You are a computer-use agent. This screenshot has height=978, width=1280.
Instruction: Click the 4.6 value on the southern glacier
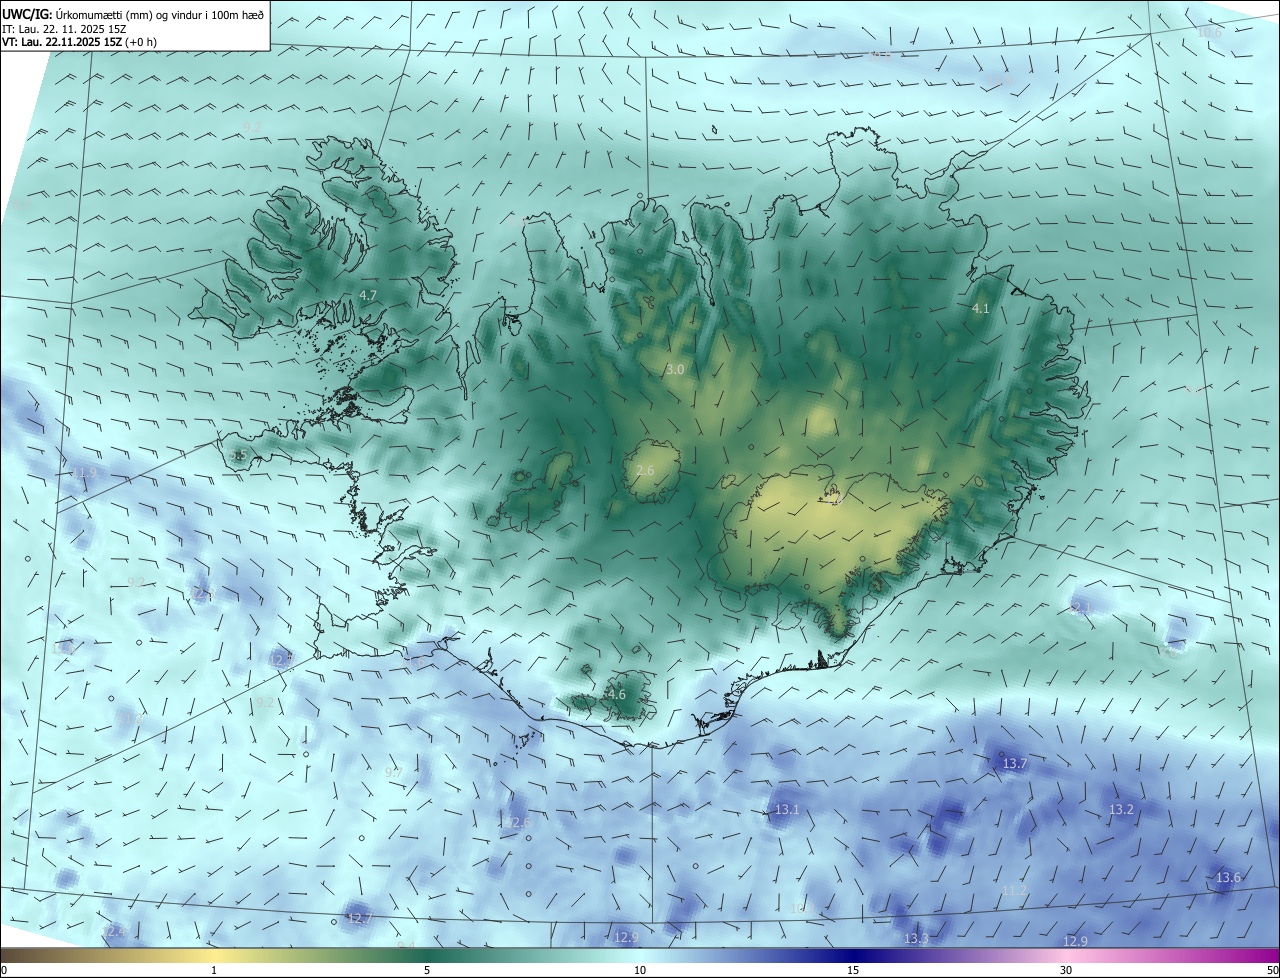coord(617,695)
